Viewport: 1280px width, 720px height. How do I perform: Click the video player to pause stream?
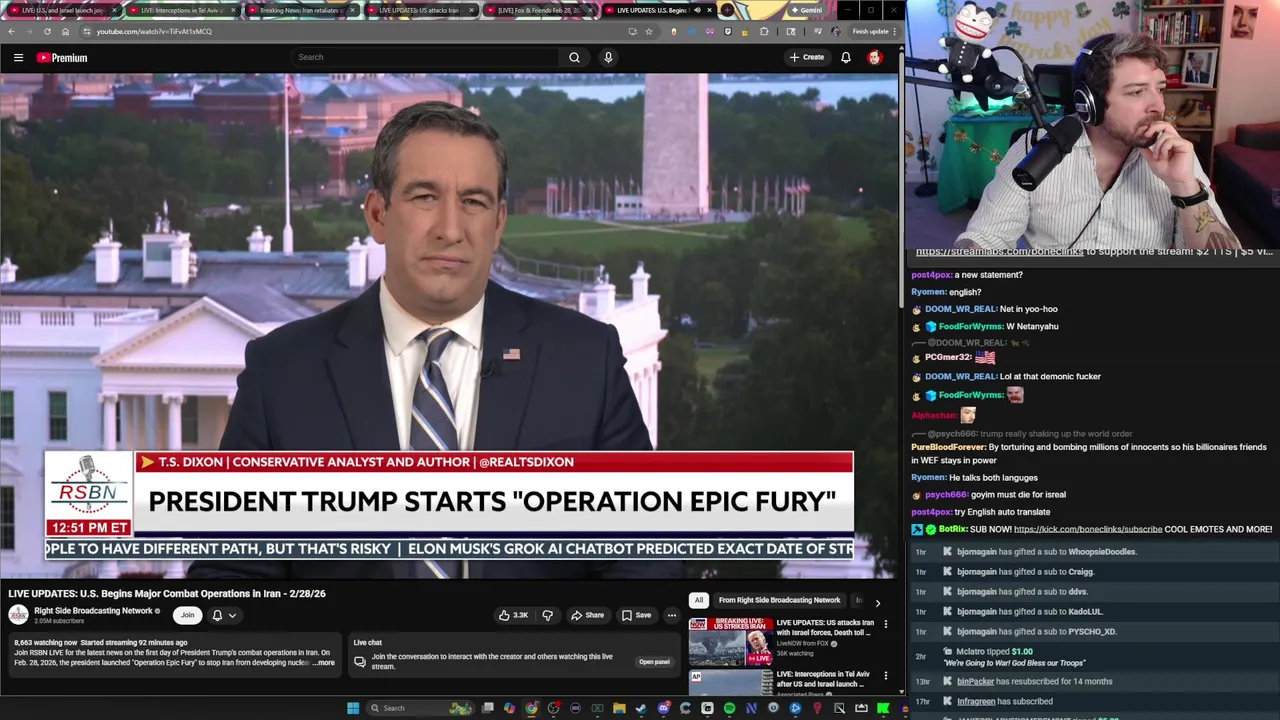(449, 325)
